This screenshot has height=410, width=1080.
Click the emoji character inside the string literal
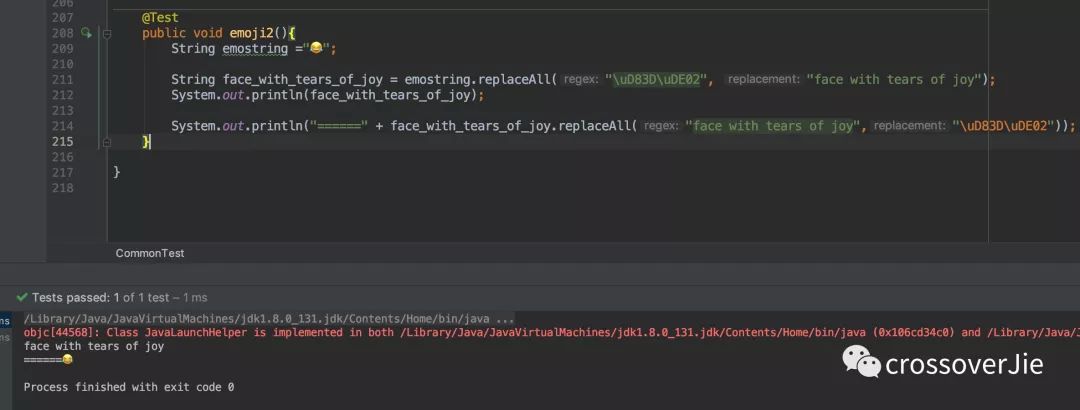coord(316,48)
